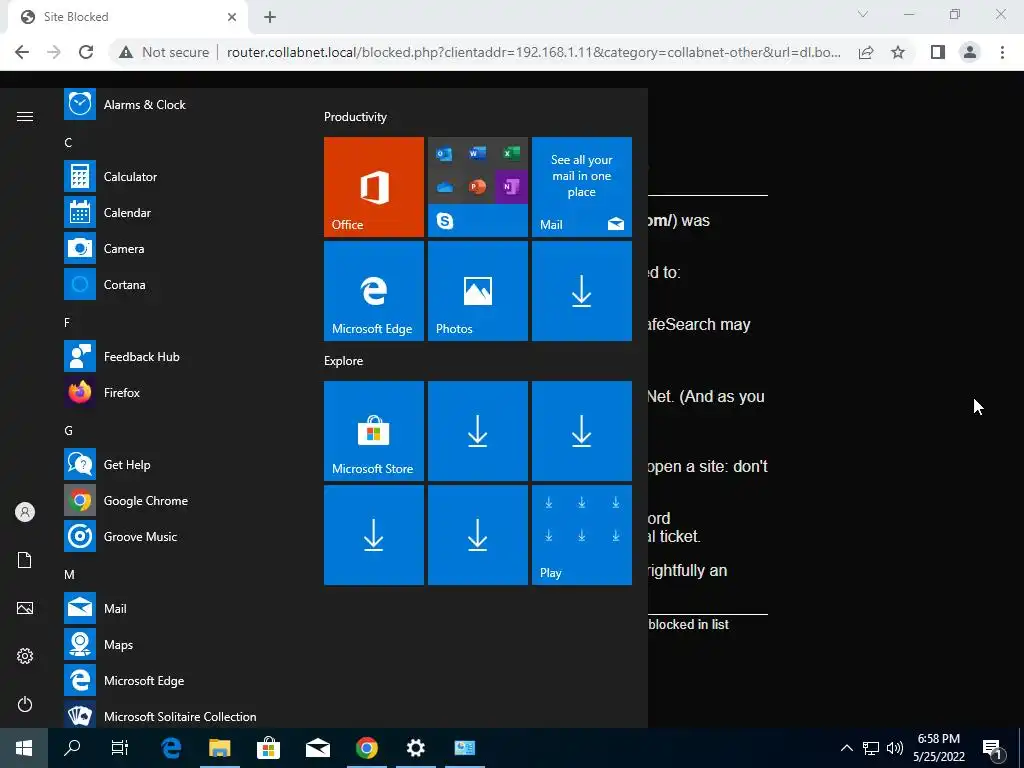This screenshot has height=768, width=1024.
Task: Open Documents from Start sidebar
Action: pyautogui.click(x=25, y=560)
